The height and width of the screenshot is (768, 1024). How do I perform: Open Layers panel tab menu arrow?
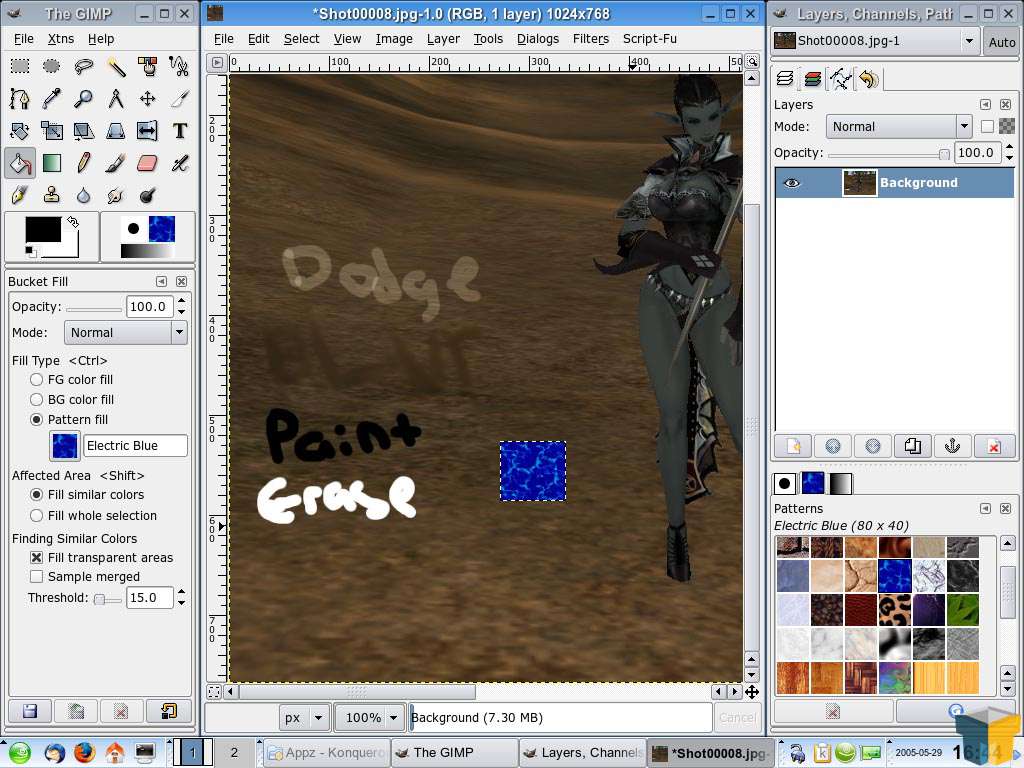pyautogui.click(x=985, y=104)
